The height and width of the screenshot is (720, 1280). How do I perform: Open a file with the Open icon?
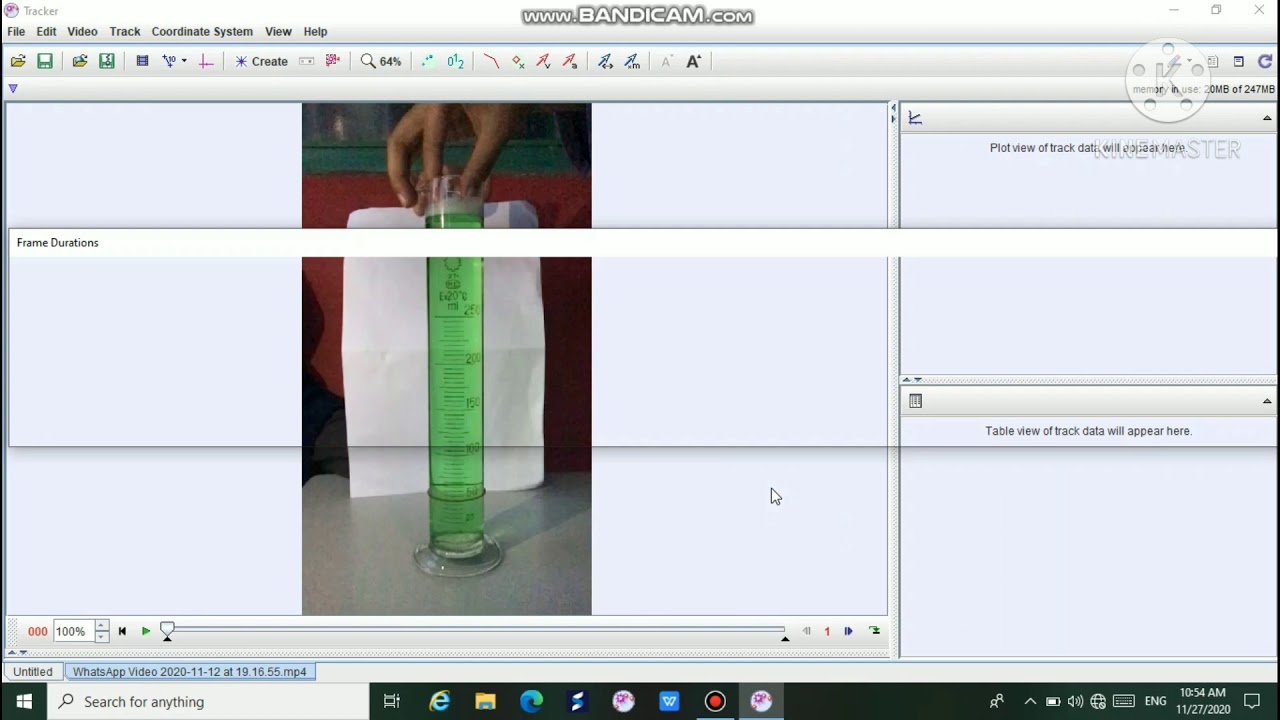coord(18,61)
